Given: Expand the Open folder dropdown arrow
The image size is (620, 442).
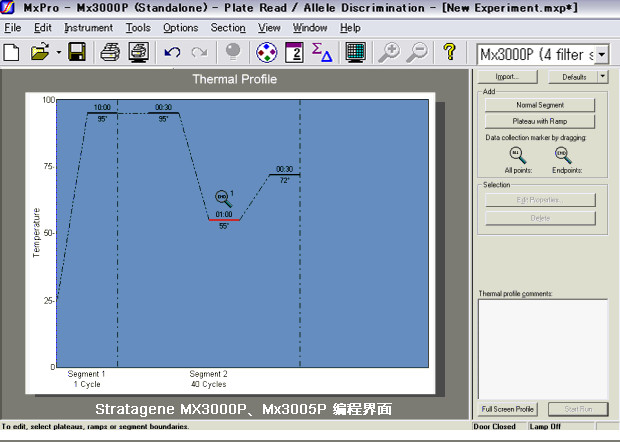Looking at the screenshot, I should tap(59, 51).
